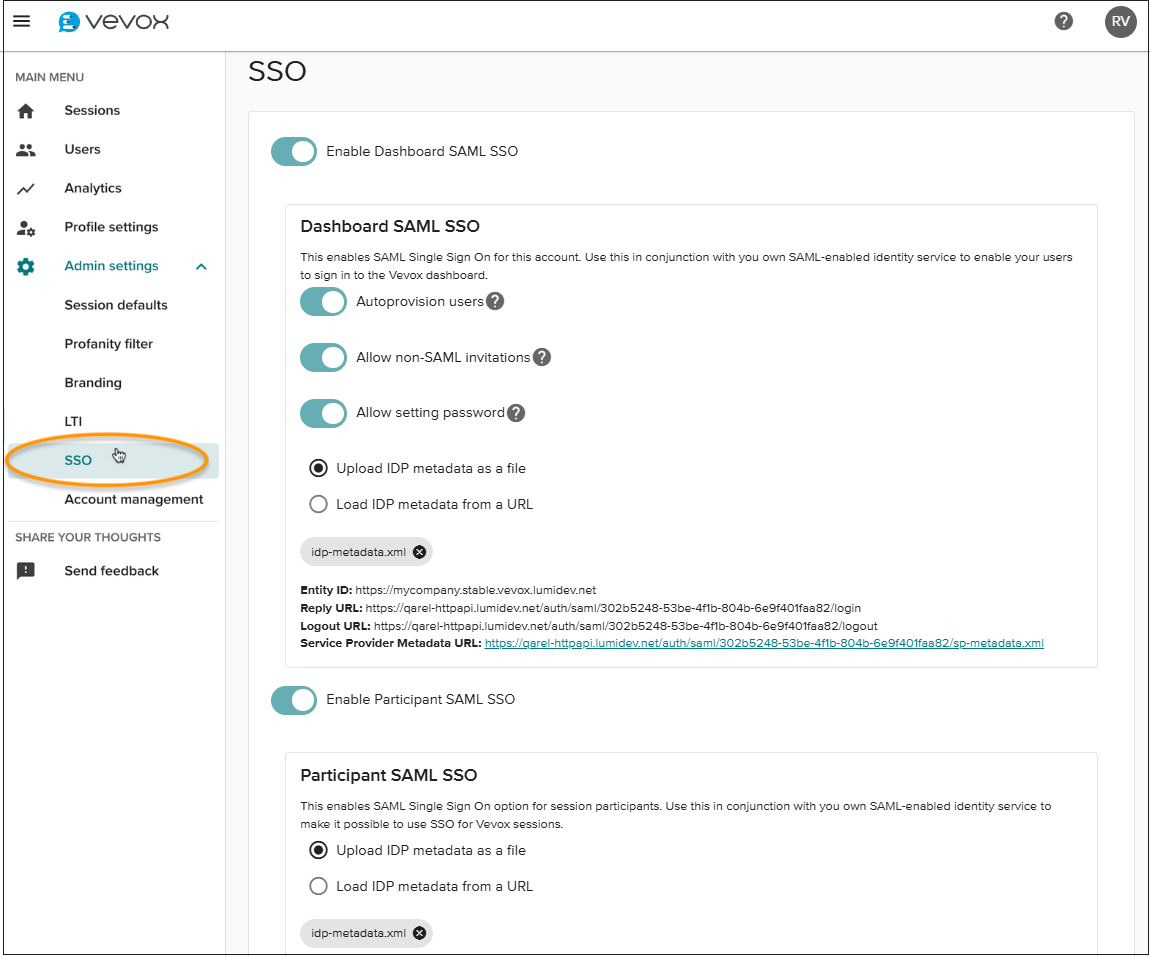This screenshot has width=1150, height=957.
Task: Open Branding submenu item
Action: (x=93, y=383)
